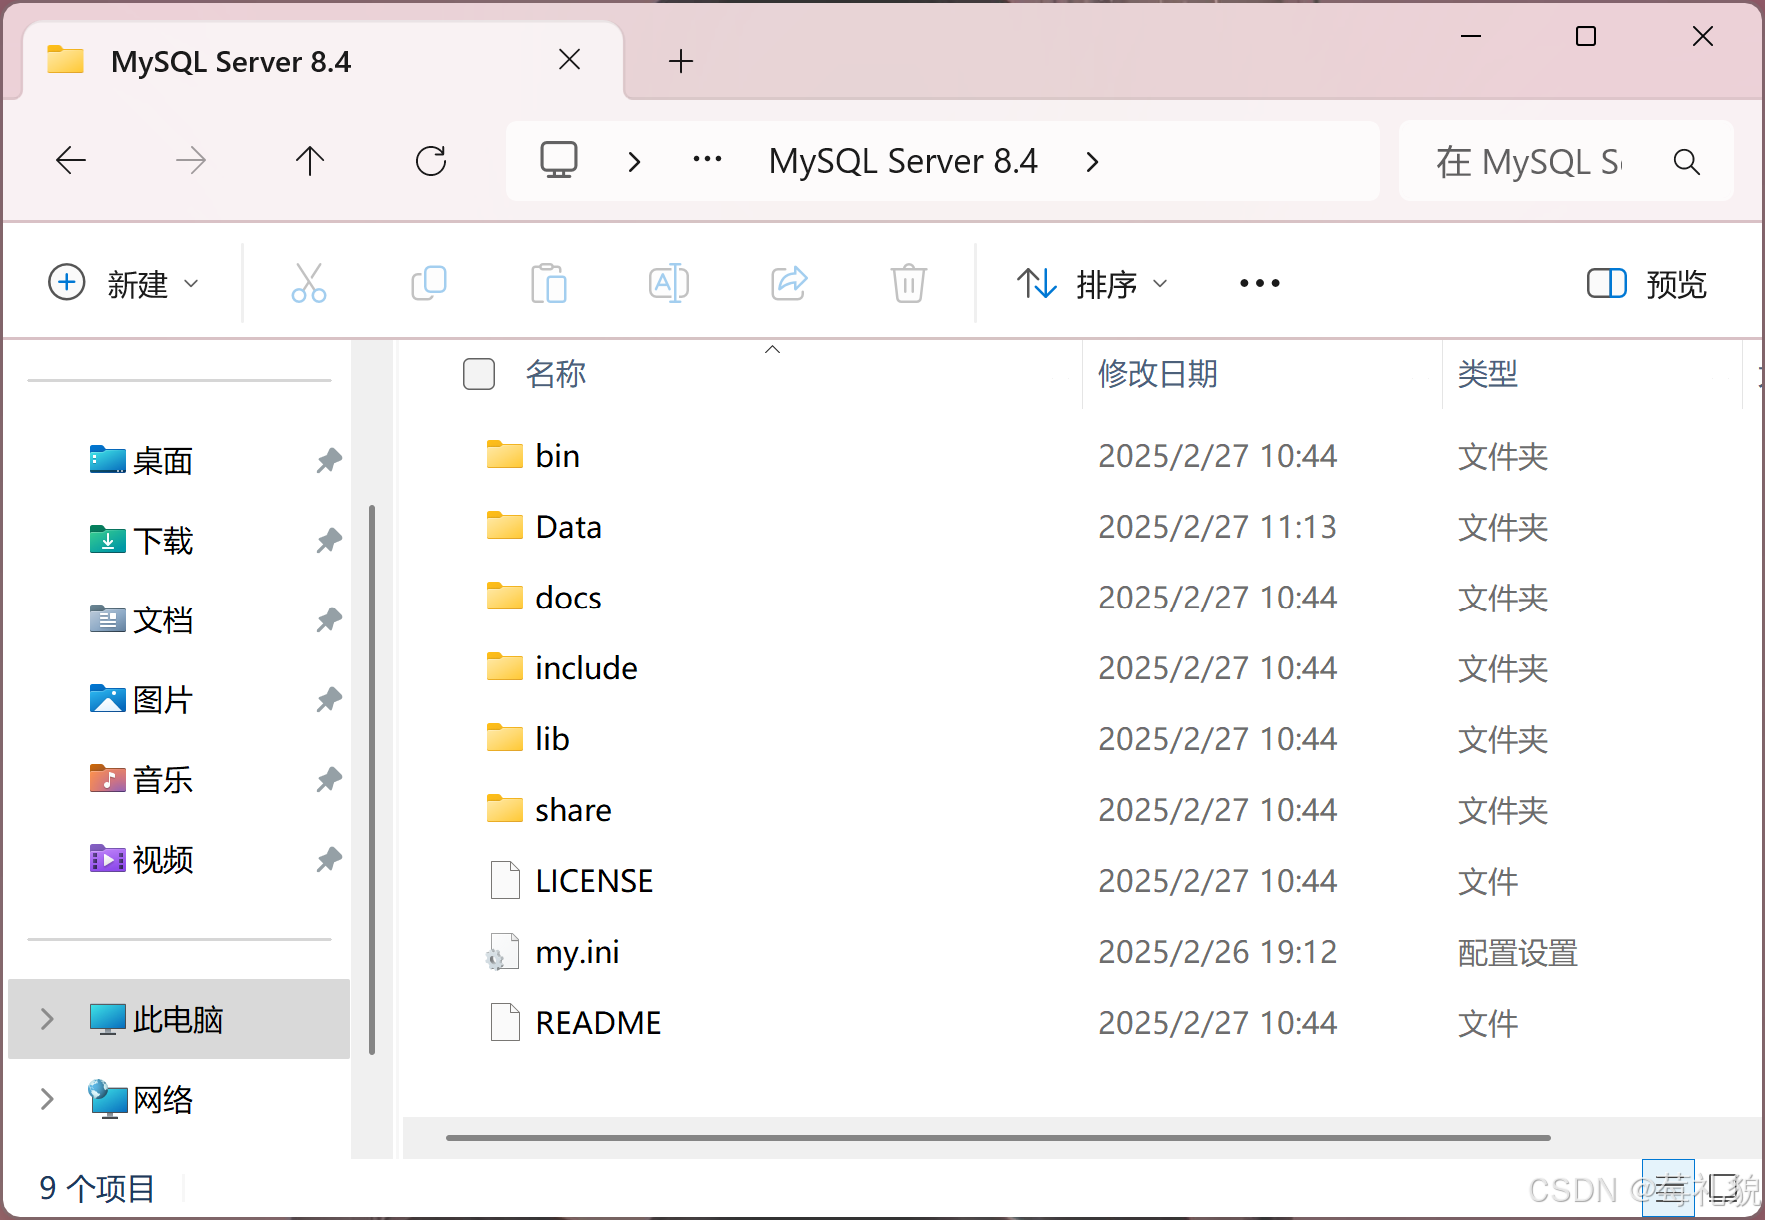The width and height of the screenshot is (1765, 1220).
Task: Toggle the select-all checkbox beside 名称
Action: pyautogui.click(x=479, y=374)
